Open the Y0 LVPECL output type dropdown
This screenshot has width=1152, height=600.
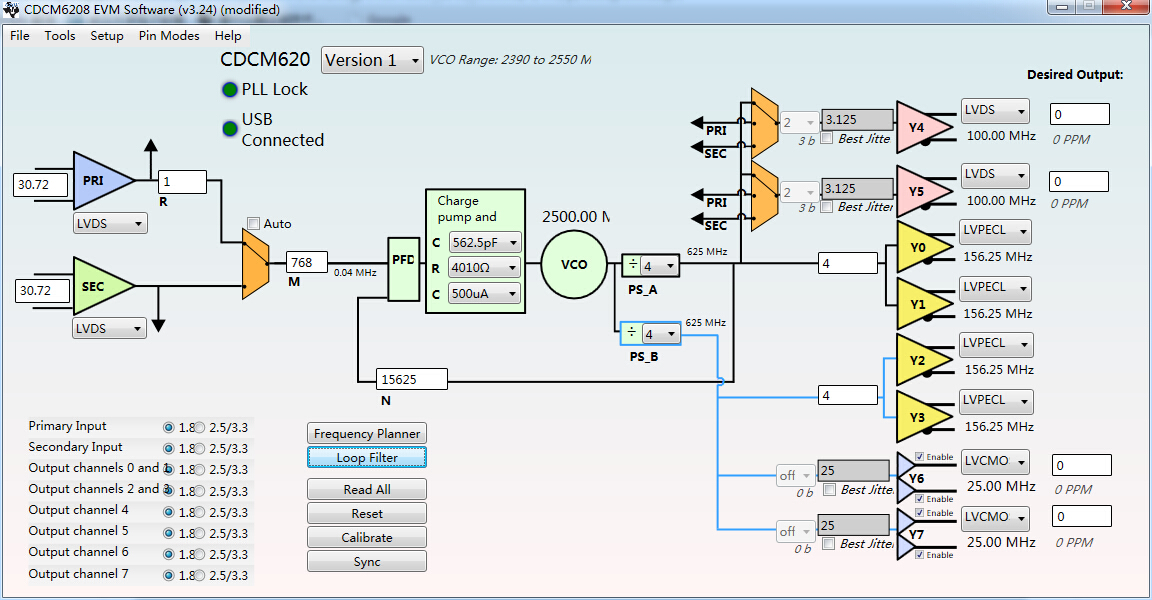[x=996, y=231]
